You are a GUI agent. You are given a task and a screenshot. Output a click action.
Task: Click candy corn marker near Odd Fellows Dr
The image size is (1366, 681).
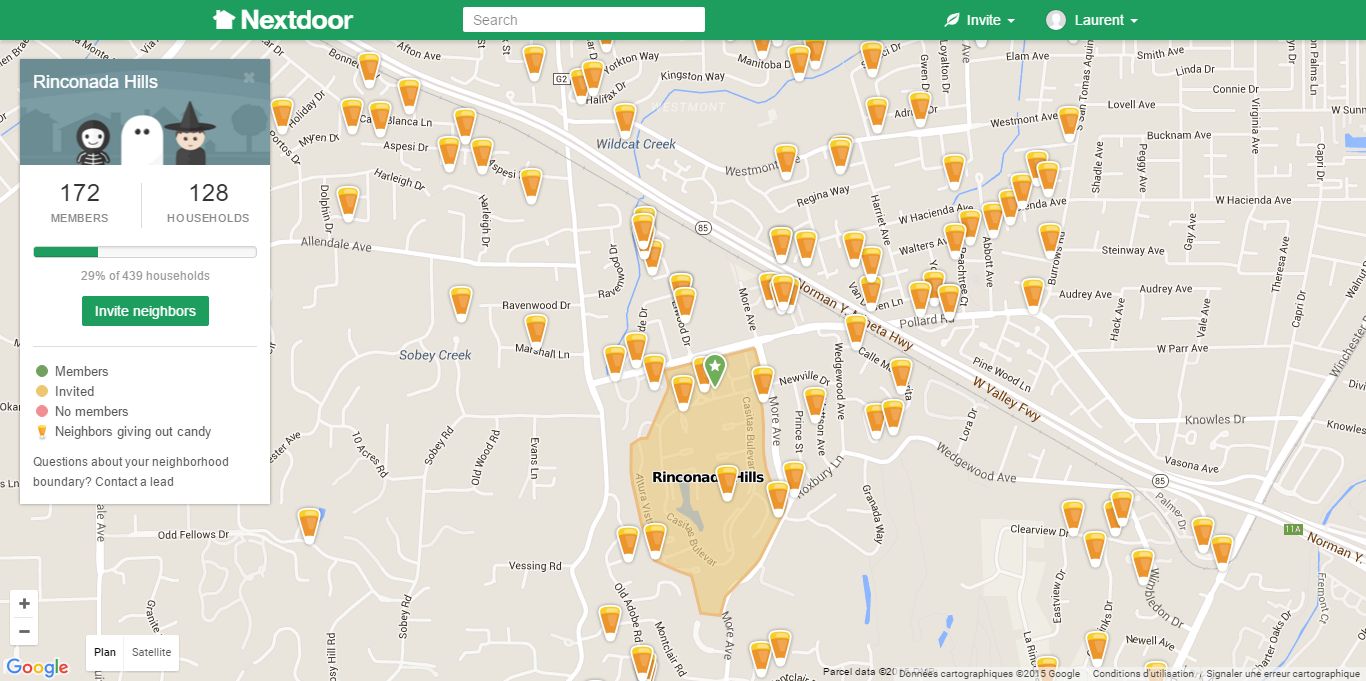click(309, 526)
